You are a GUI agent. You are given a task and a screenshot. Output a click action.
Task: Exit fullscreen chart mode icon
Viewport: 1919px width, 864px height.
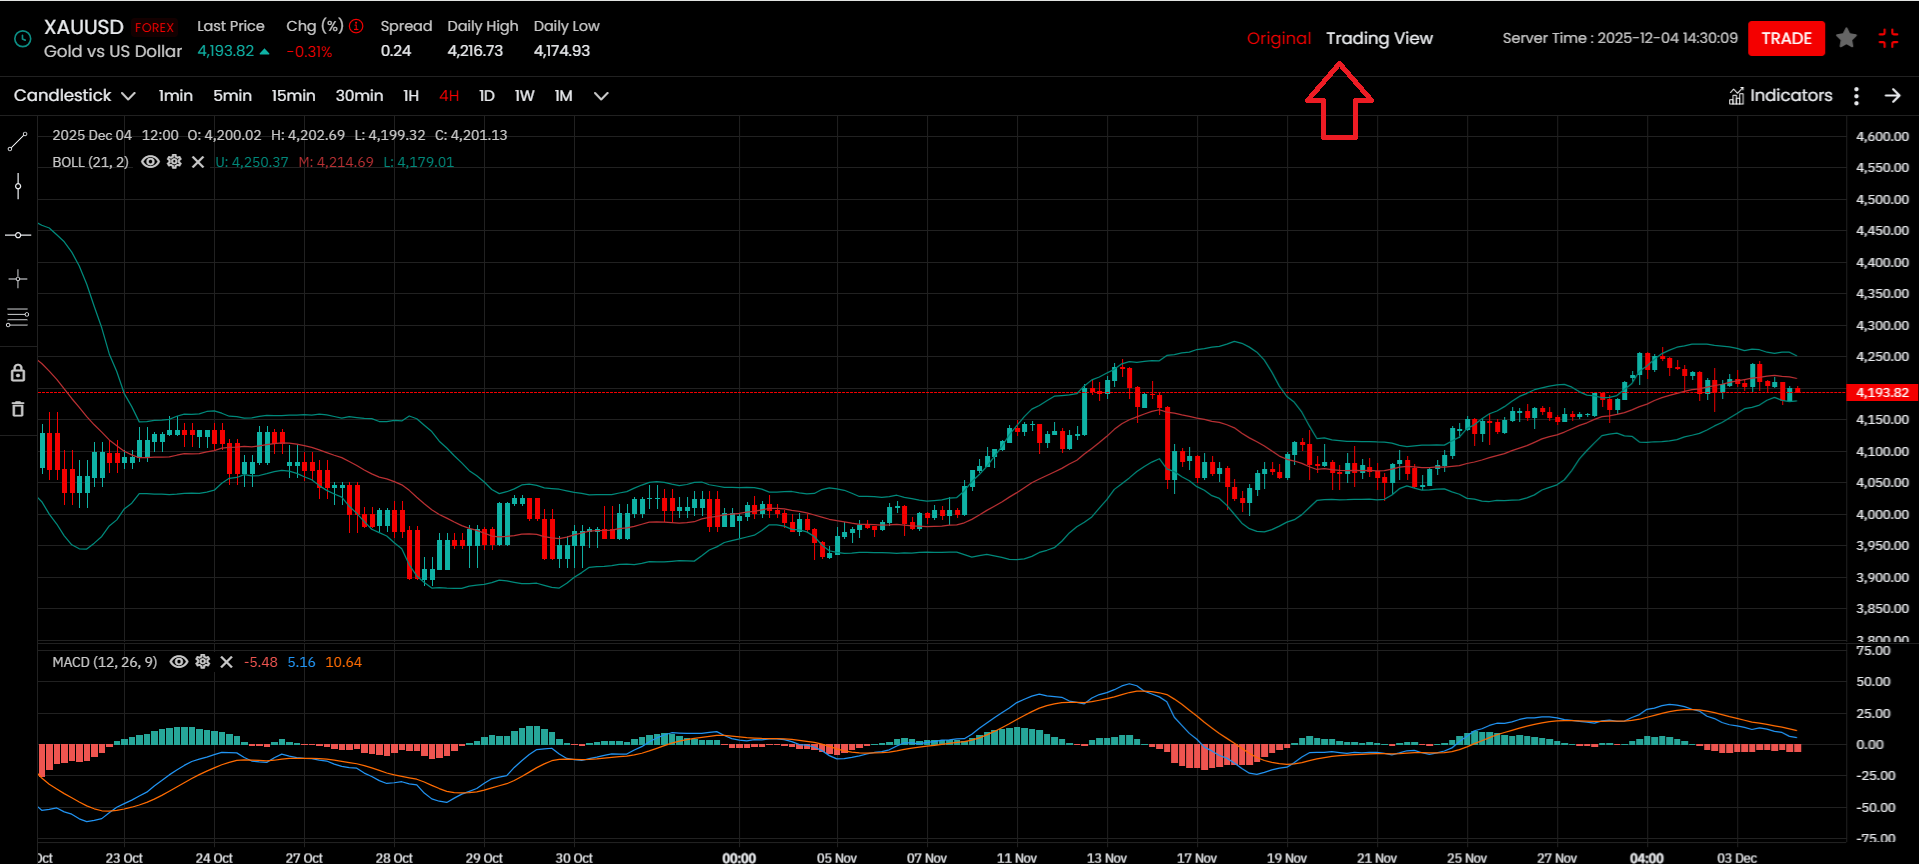point(1888,38)
